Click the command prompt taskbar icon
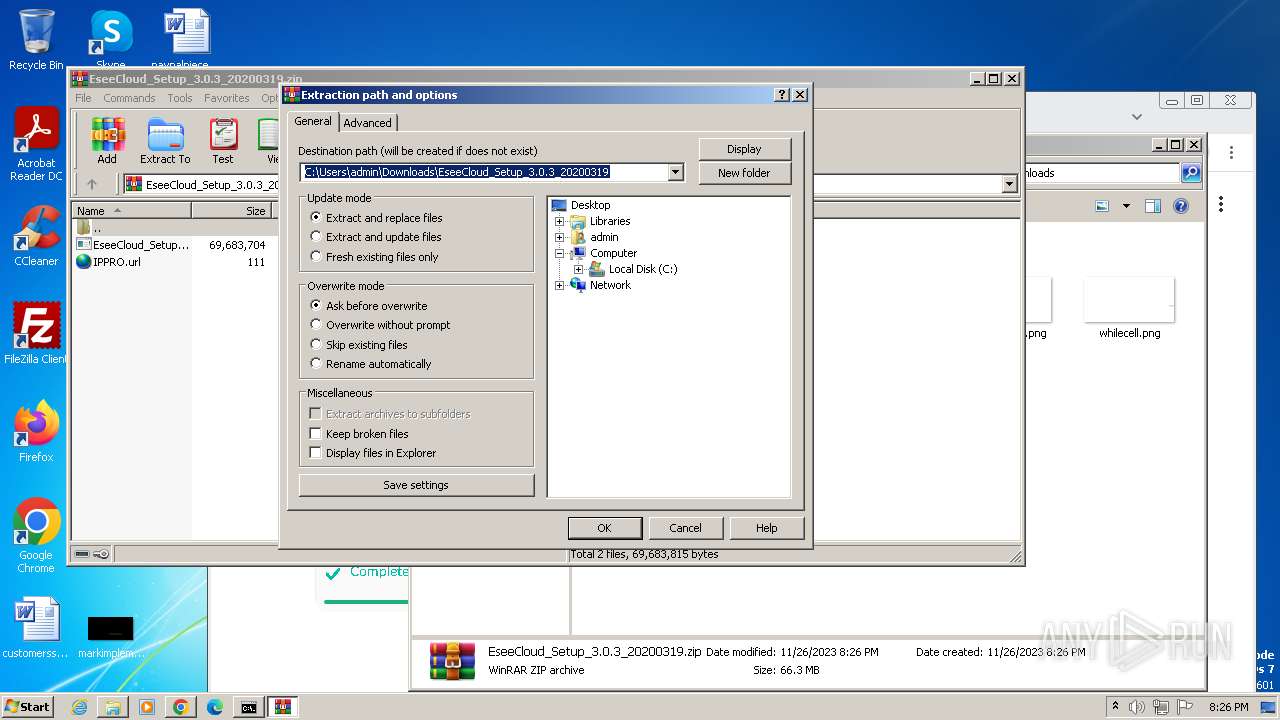The height and width of the screenshot is (720, 1280). click(x=249, y=707)
